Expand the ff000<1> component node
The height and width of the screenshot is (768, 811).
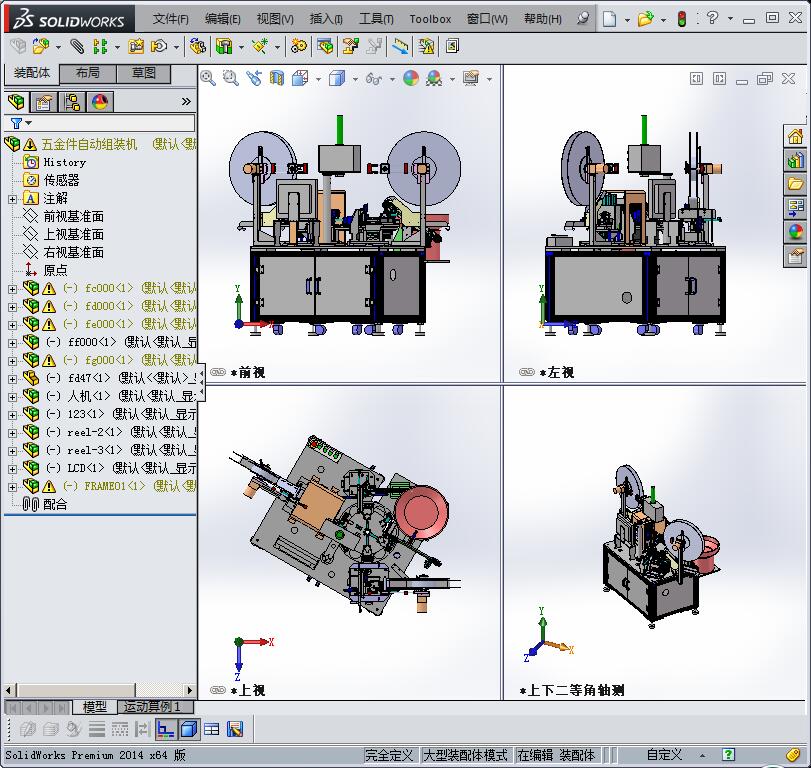point(12,343)
